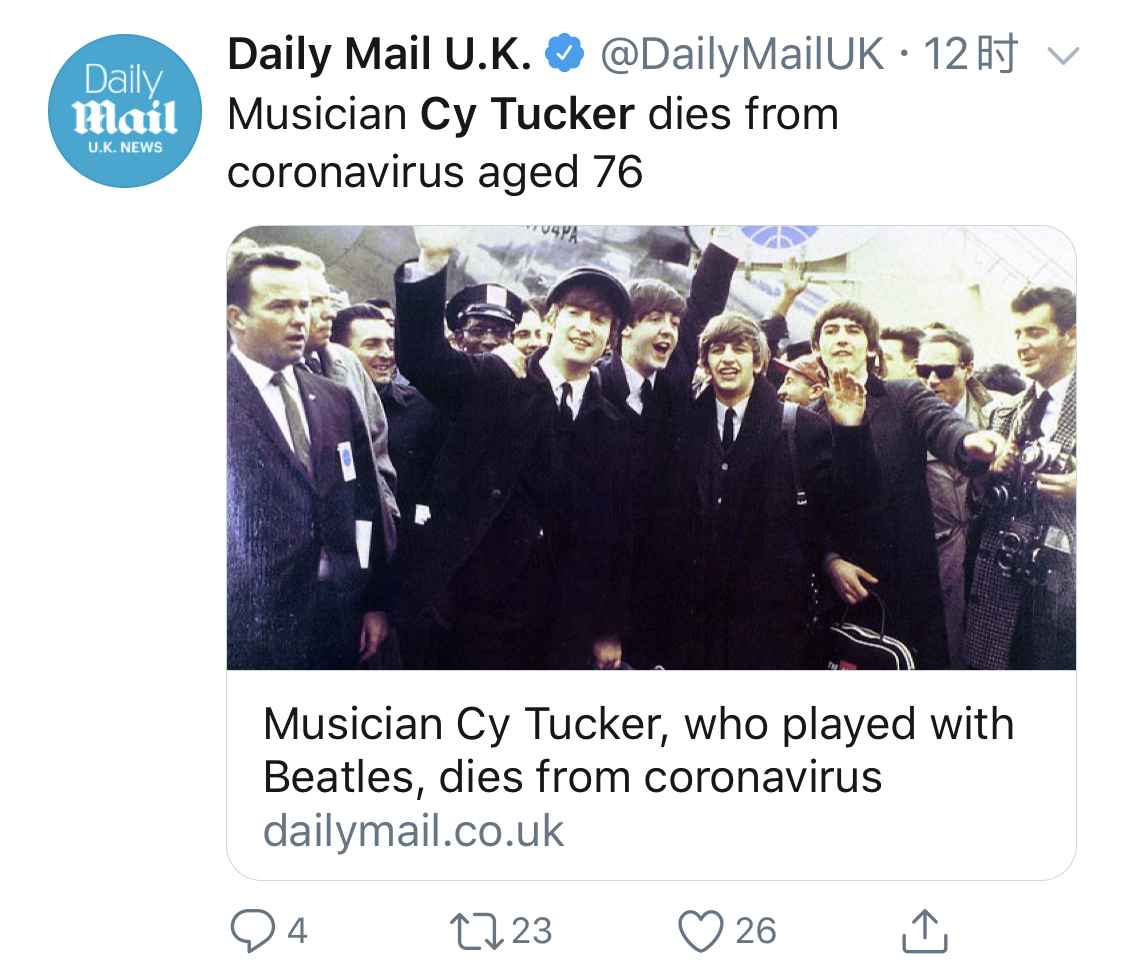Open the Daily Mail U.K. News avatar
1125x974 pixels.
point(125,111)
